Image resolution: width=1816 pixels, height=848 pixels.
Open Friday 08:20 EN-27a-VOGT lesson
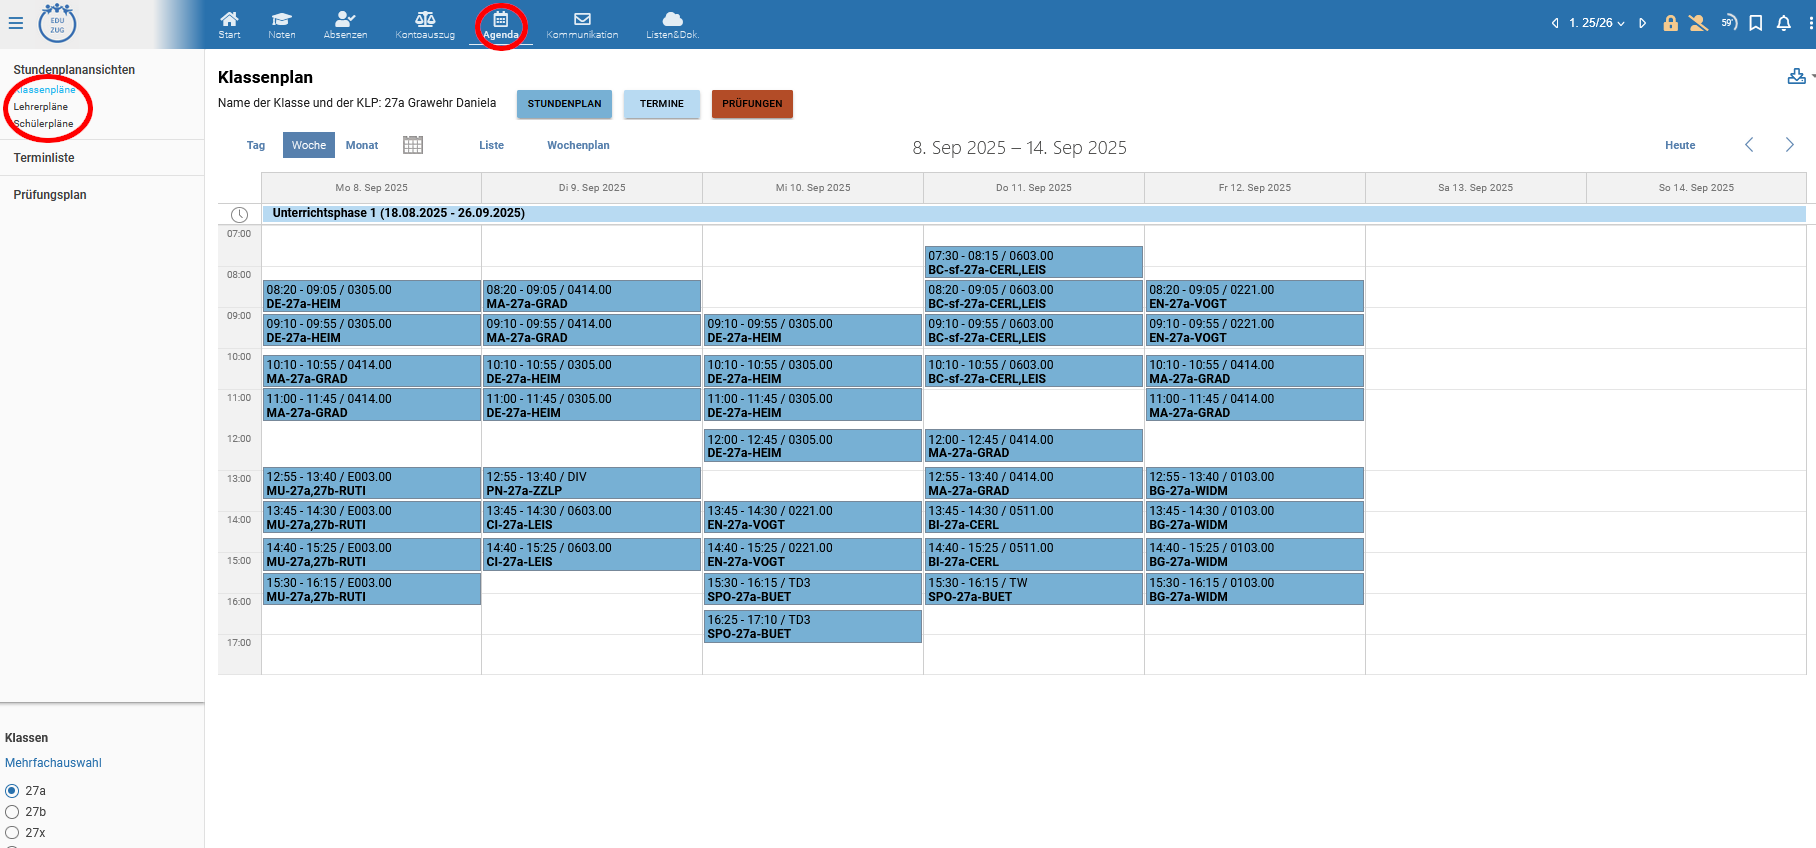[1255, 297]
